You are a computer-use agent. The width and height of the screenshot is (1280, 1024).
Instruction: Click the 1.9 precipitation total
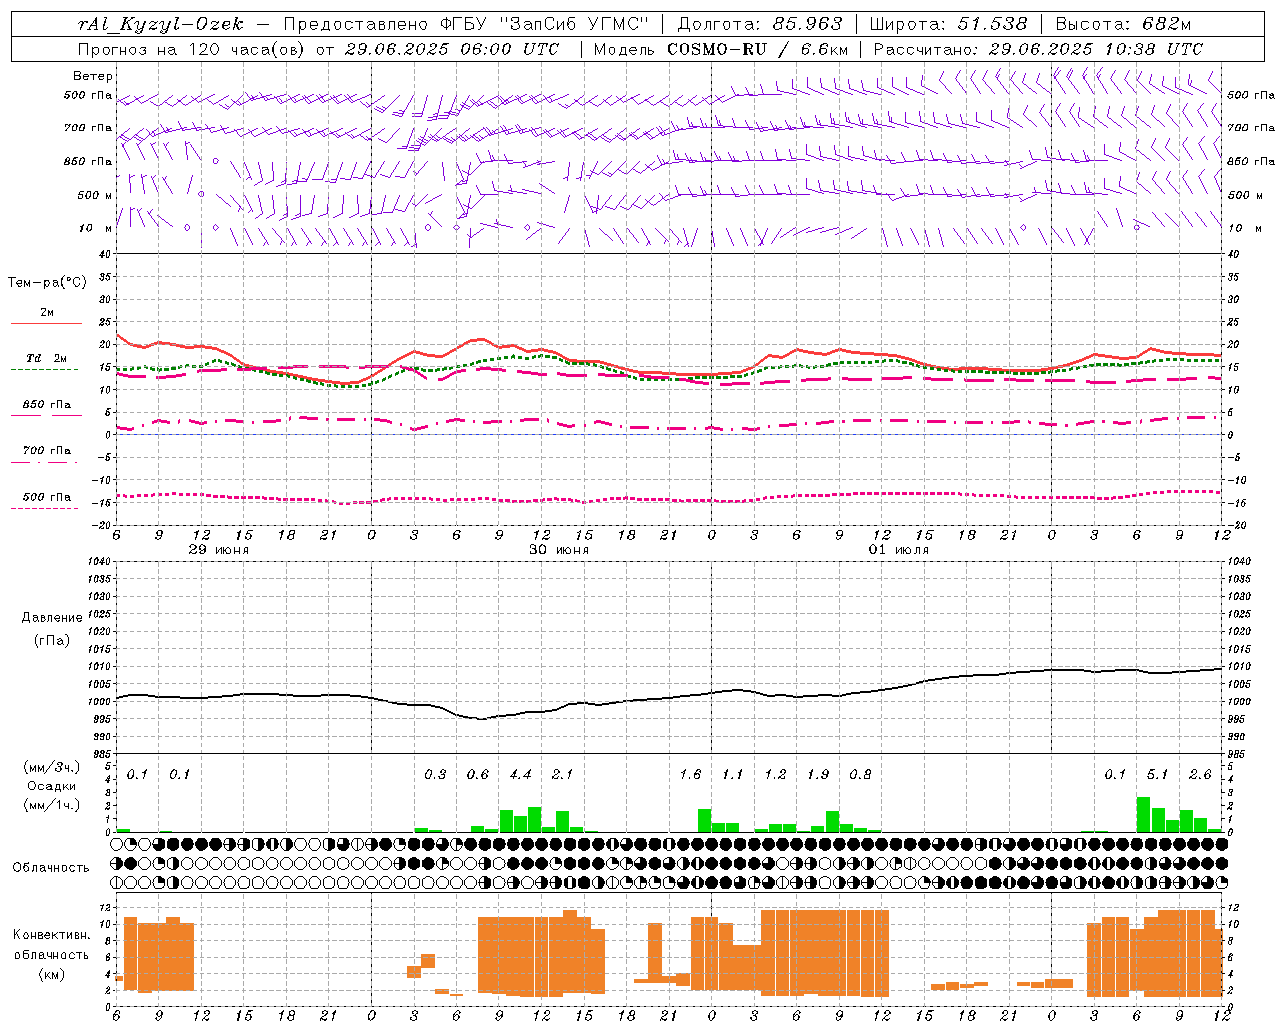click(x=818, y=774)
